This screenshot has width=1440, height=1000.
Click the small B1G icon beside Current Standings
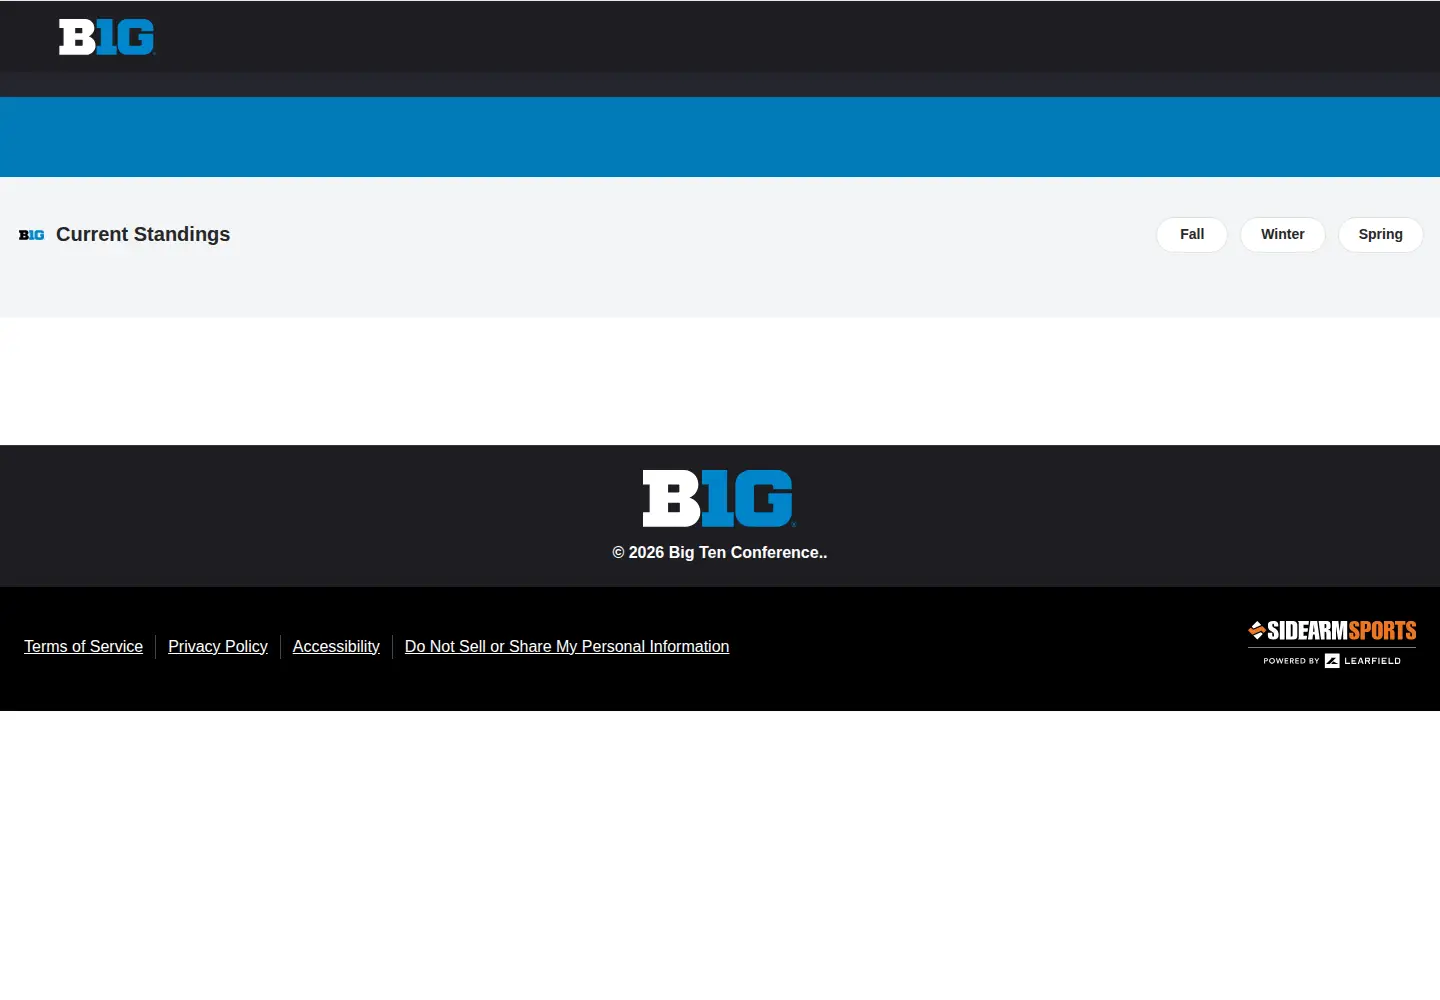coord(32,235)
